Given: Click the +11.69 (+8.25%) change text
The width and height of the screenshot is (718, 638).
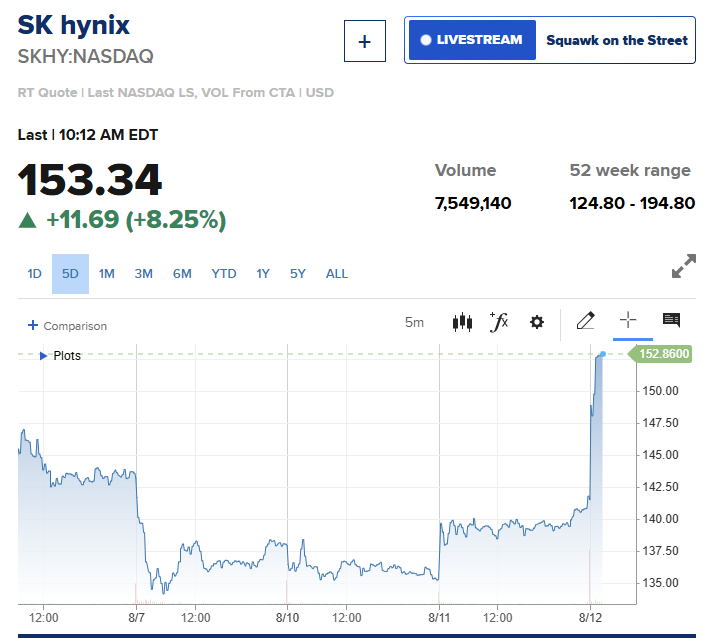Looking at the screenshot, I should (x=136, y=219).
